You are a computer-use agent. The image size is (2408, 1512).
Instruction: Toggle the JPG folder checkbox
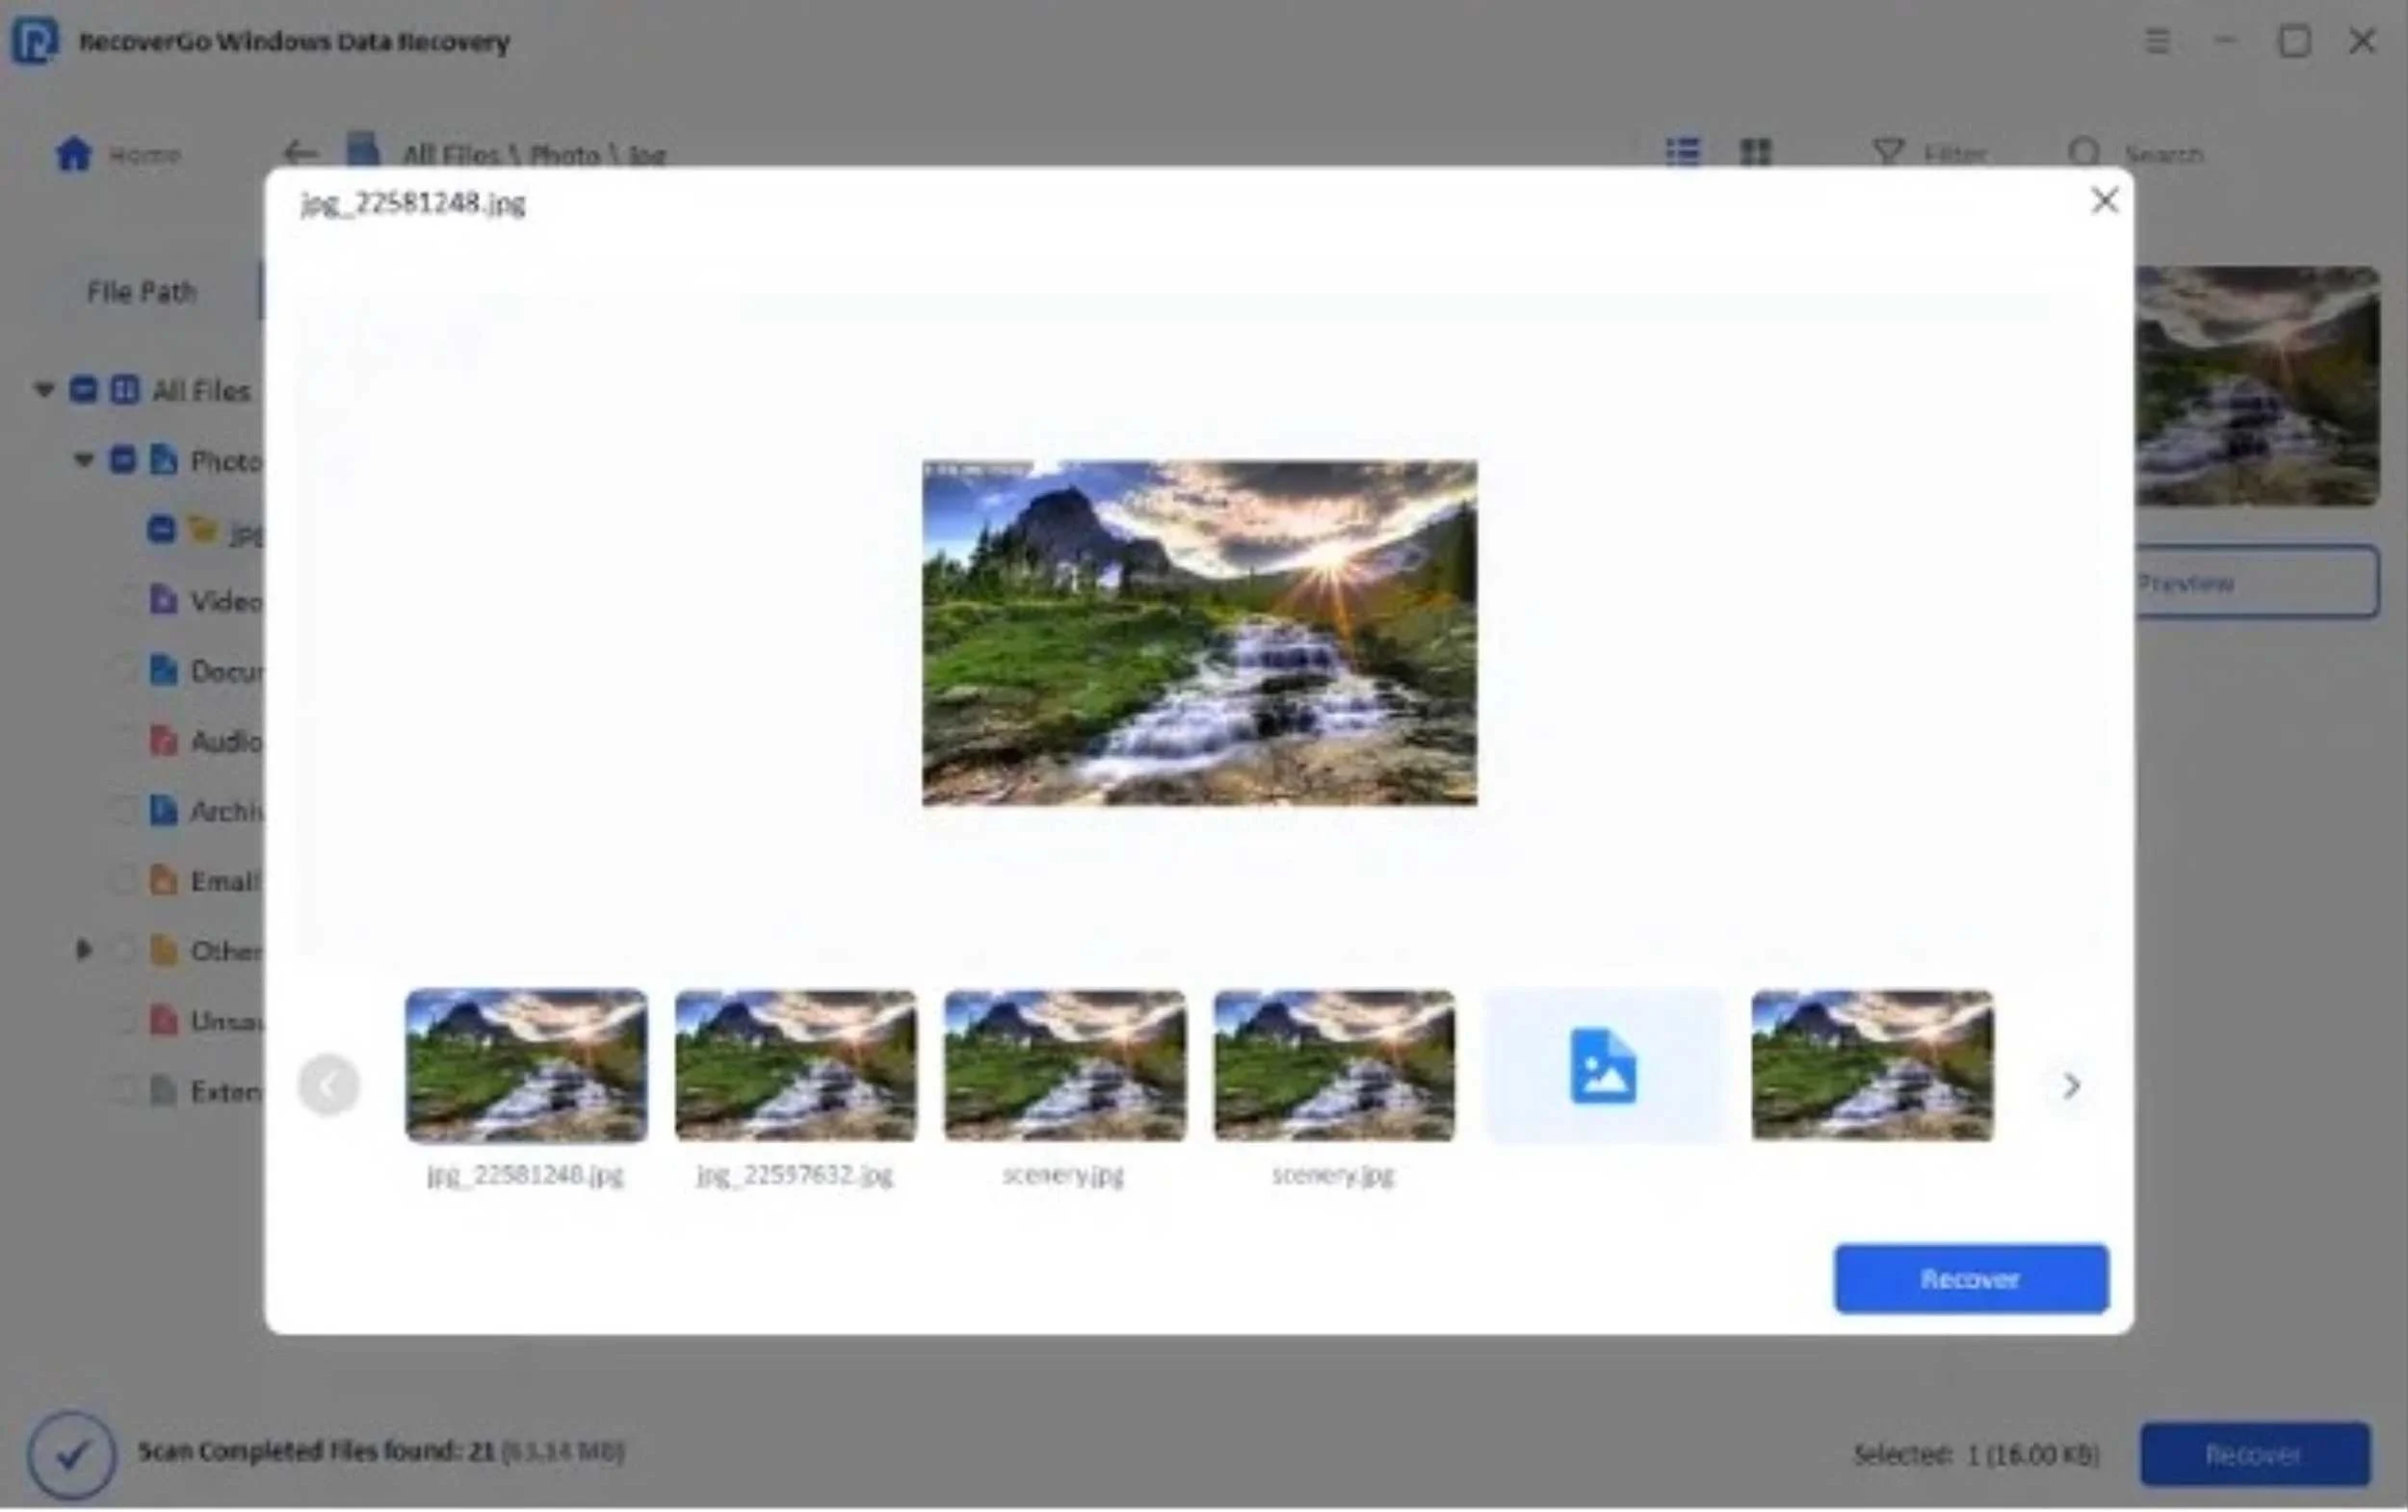pos(161,529)
